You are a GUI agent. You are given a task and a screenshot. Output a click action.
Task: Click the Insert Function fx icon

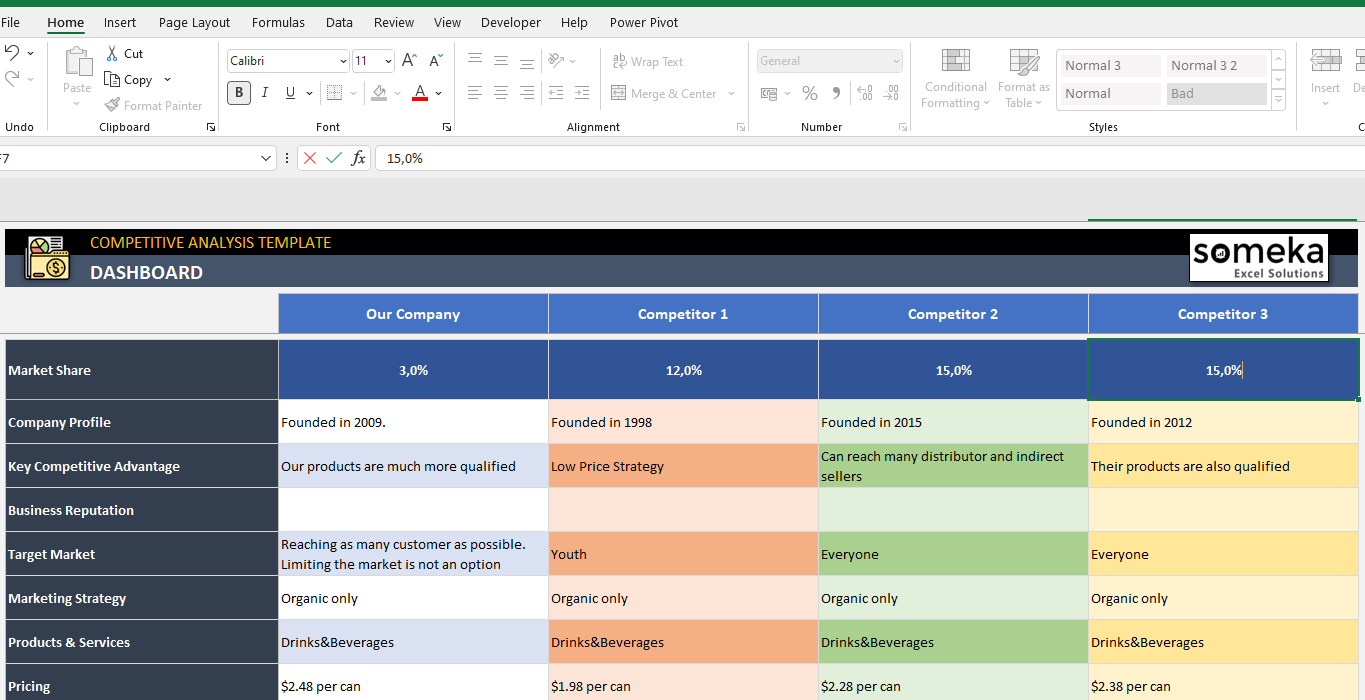[x=358, y=158]
